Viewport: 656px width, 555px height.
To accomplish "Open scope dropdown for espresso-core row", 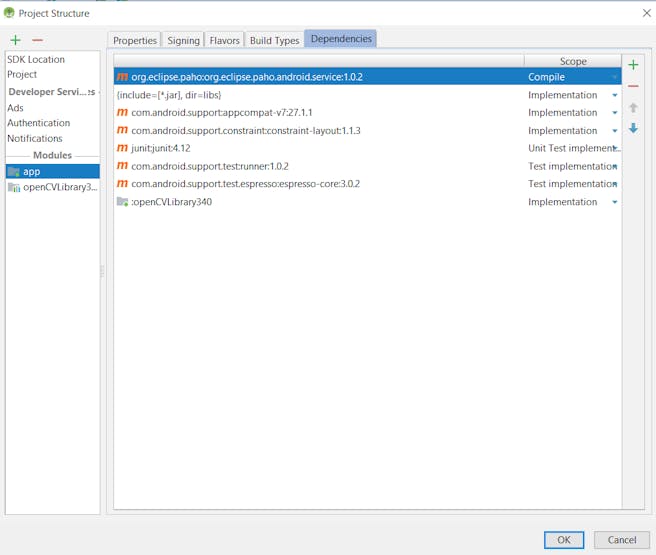I will click(615, 184).
